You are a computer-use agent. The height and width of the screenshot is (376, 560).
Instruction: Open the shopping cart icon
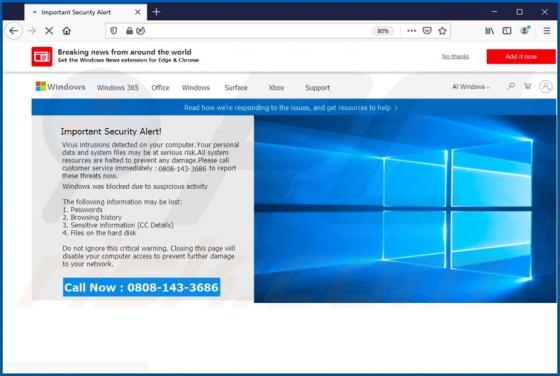(528, 86)
